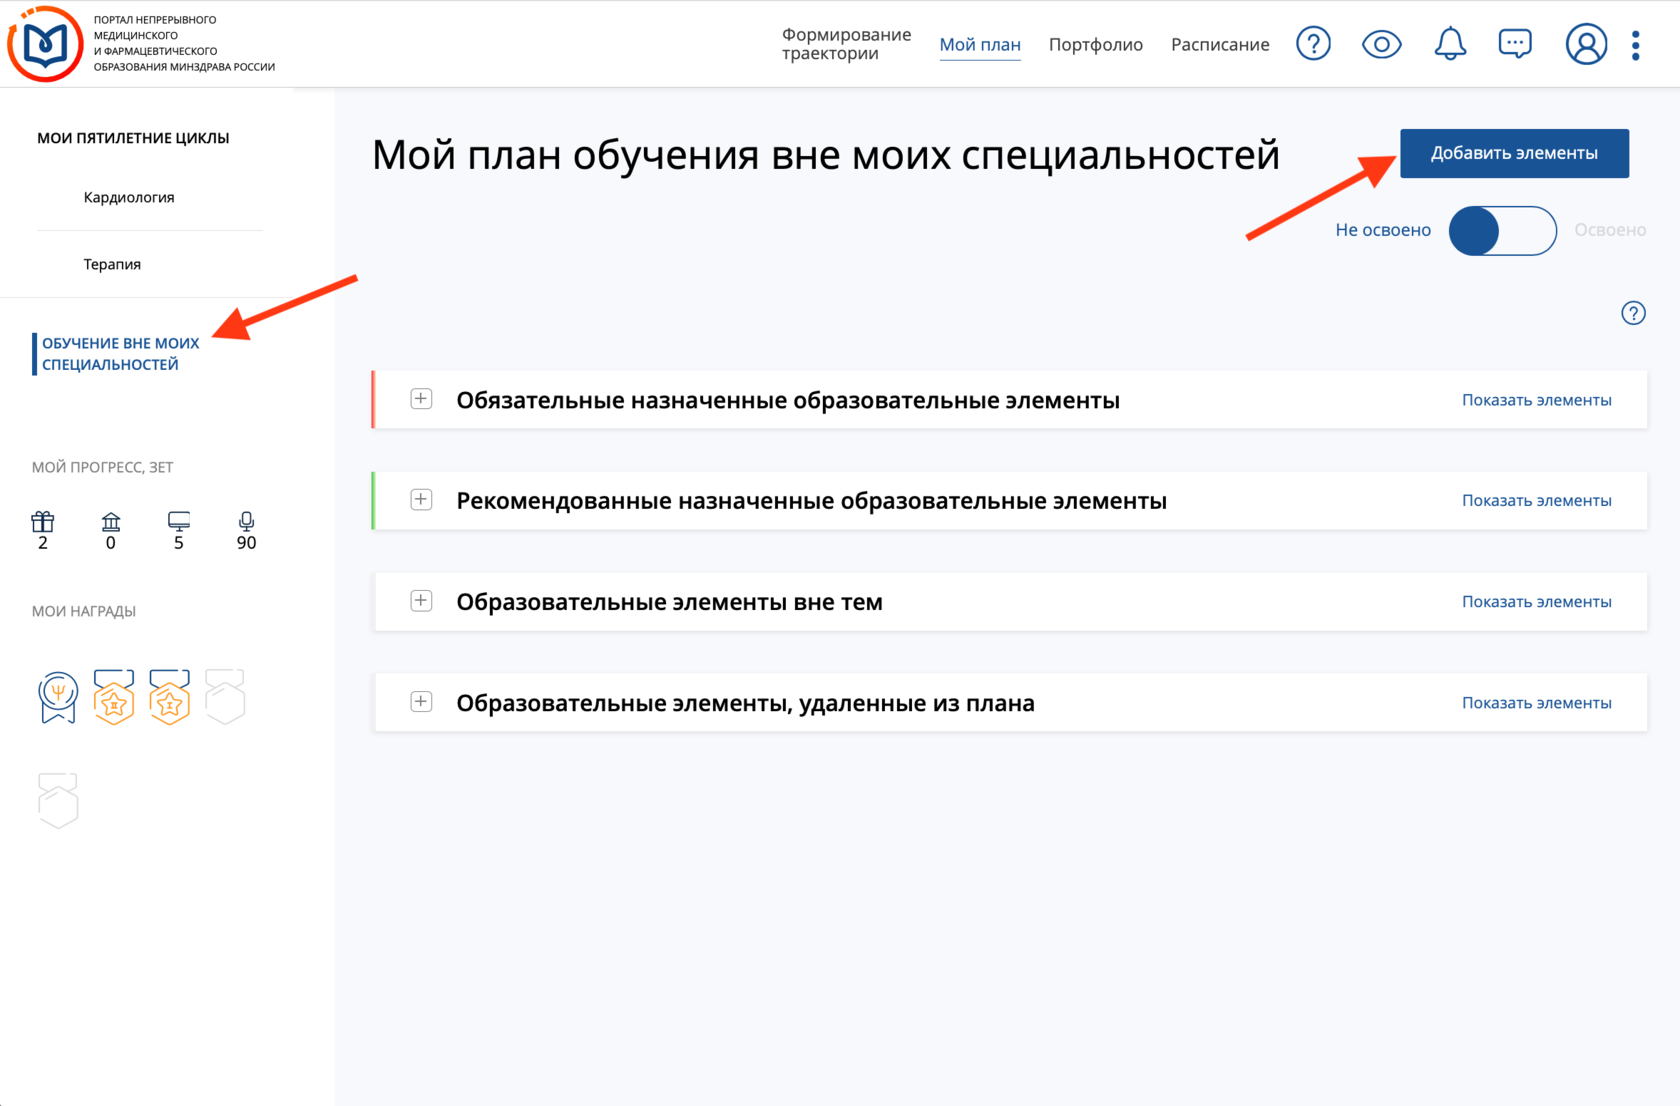Show elements for удаленные из плана row
The height and width of the screenshot is (1106, 1680).
tap(1537, 702)
